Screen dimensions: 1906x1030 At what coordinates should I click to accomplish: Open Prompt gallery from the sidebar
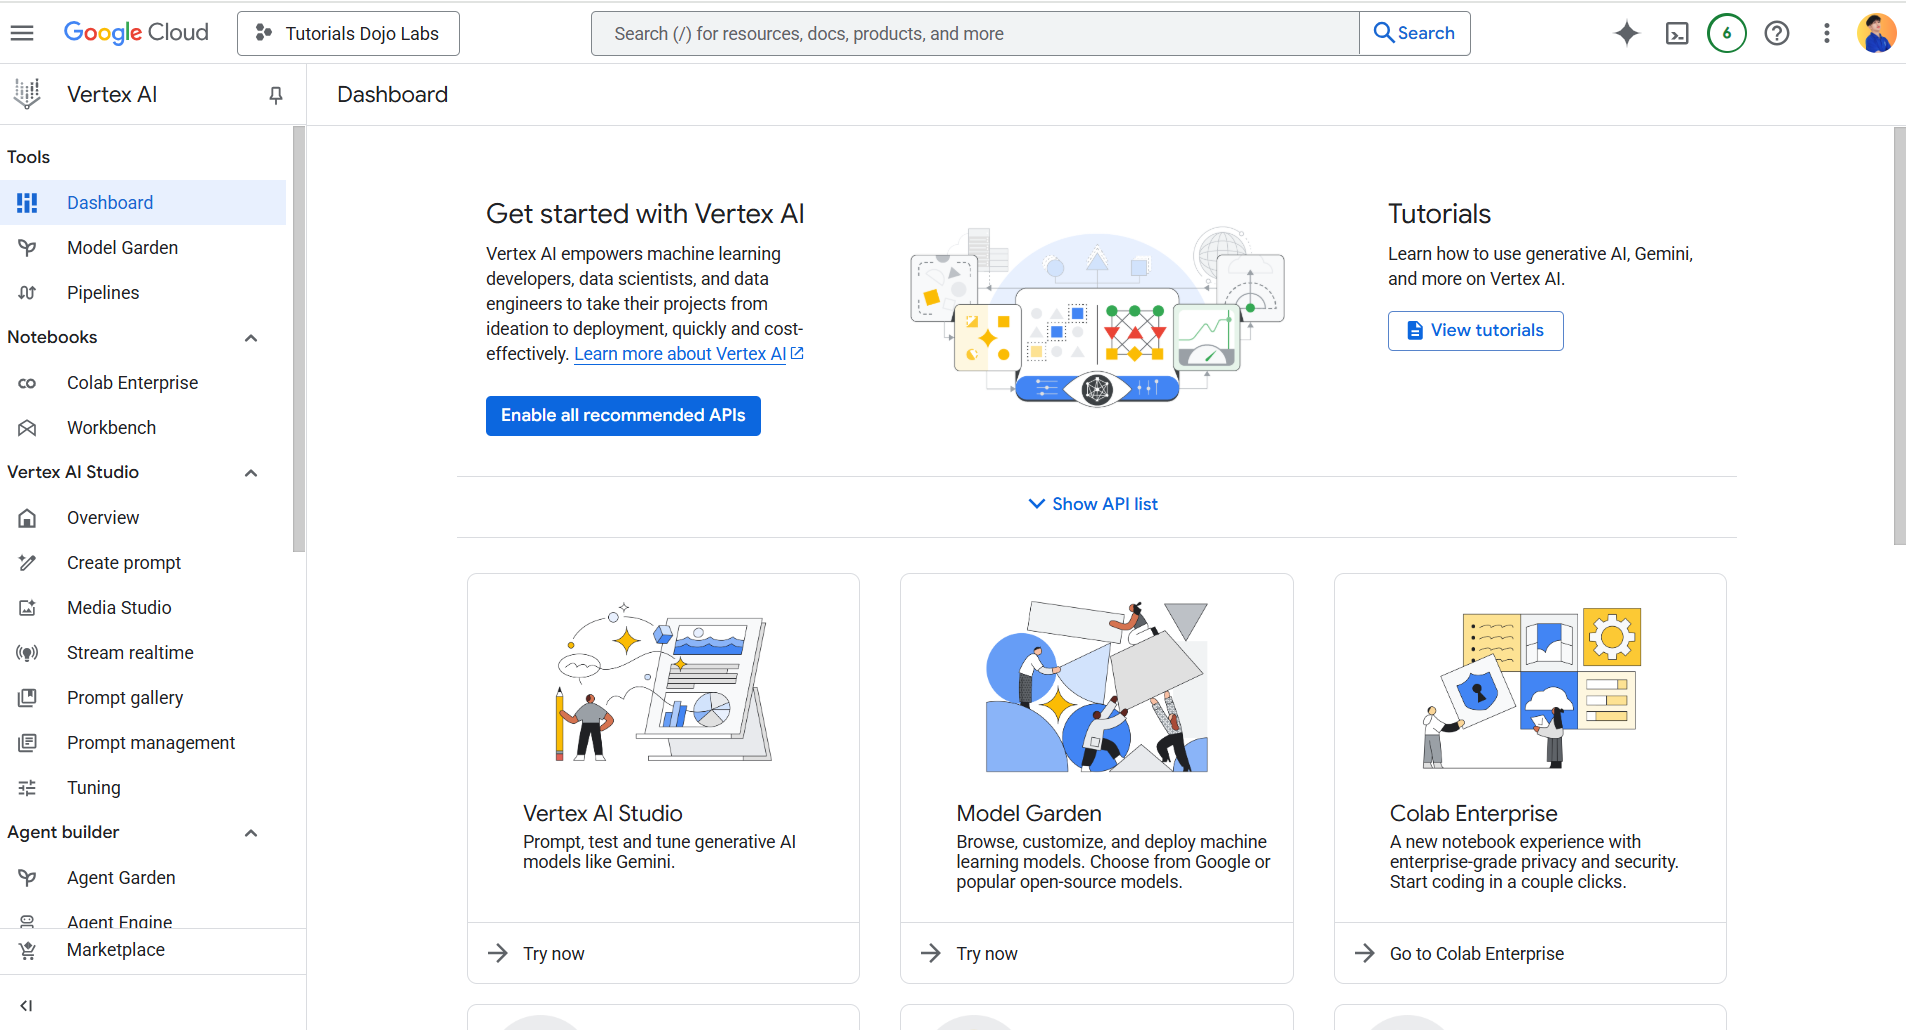125,698
